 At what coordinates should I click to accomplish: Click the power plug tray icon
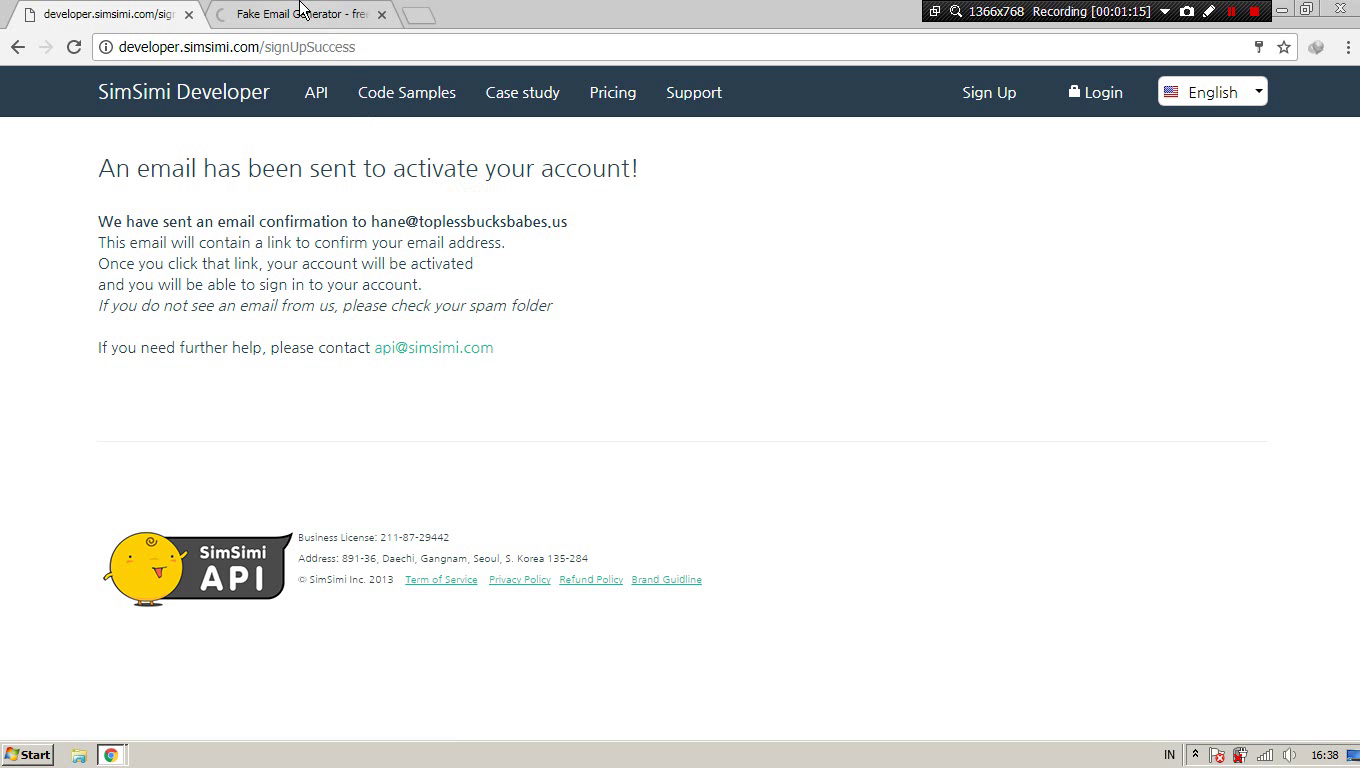[1240, 755]
